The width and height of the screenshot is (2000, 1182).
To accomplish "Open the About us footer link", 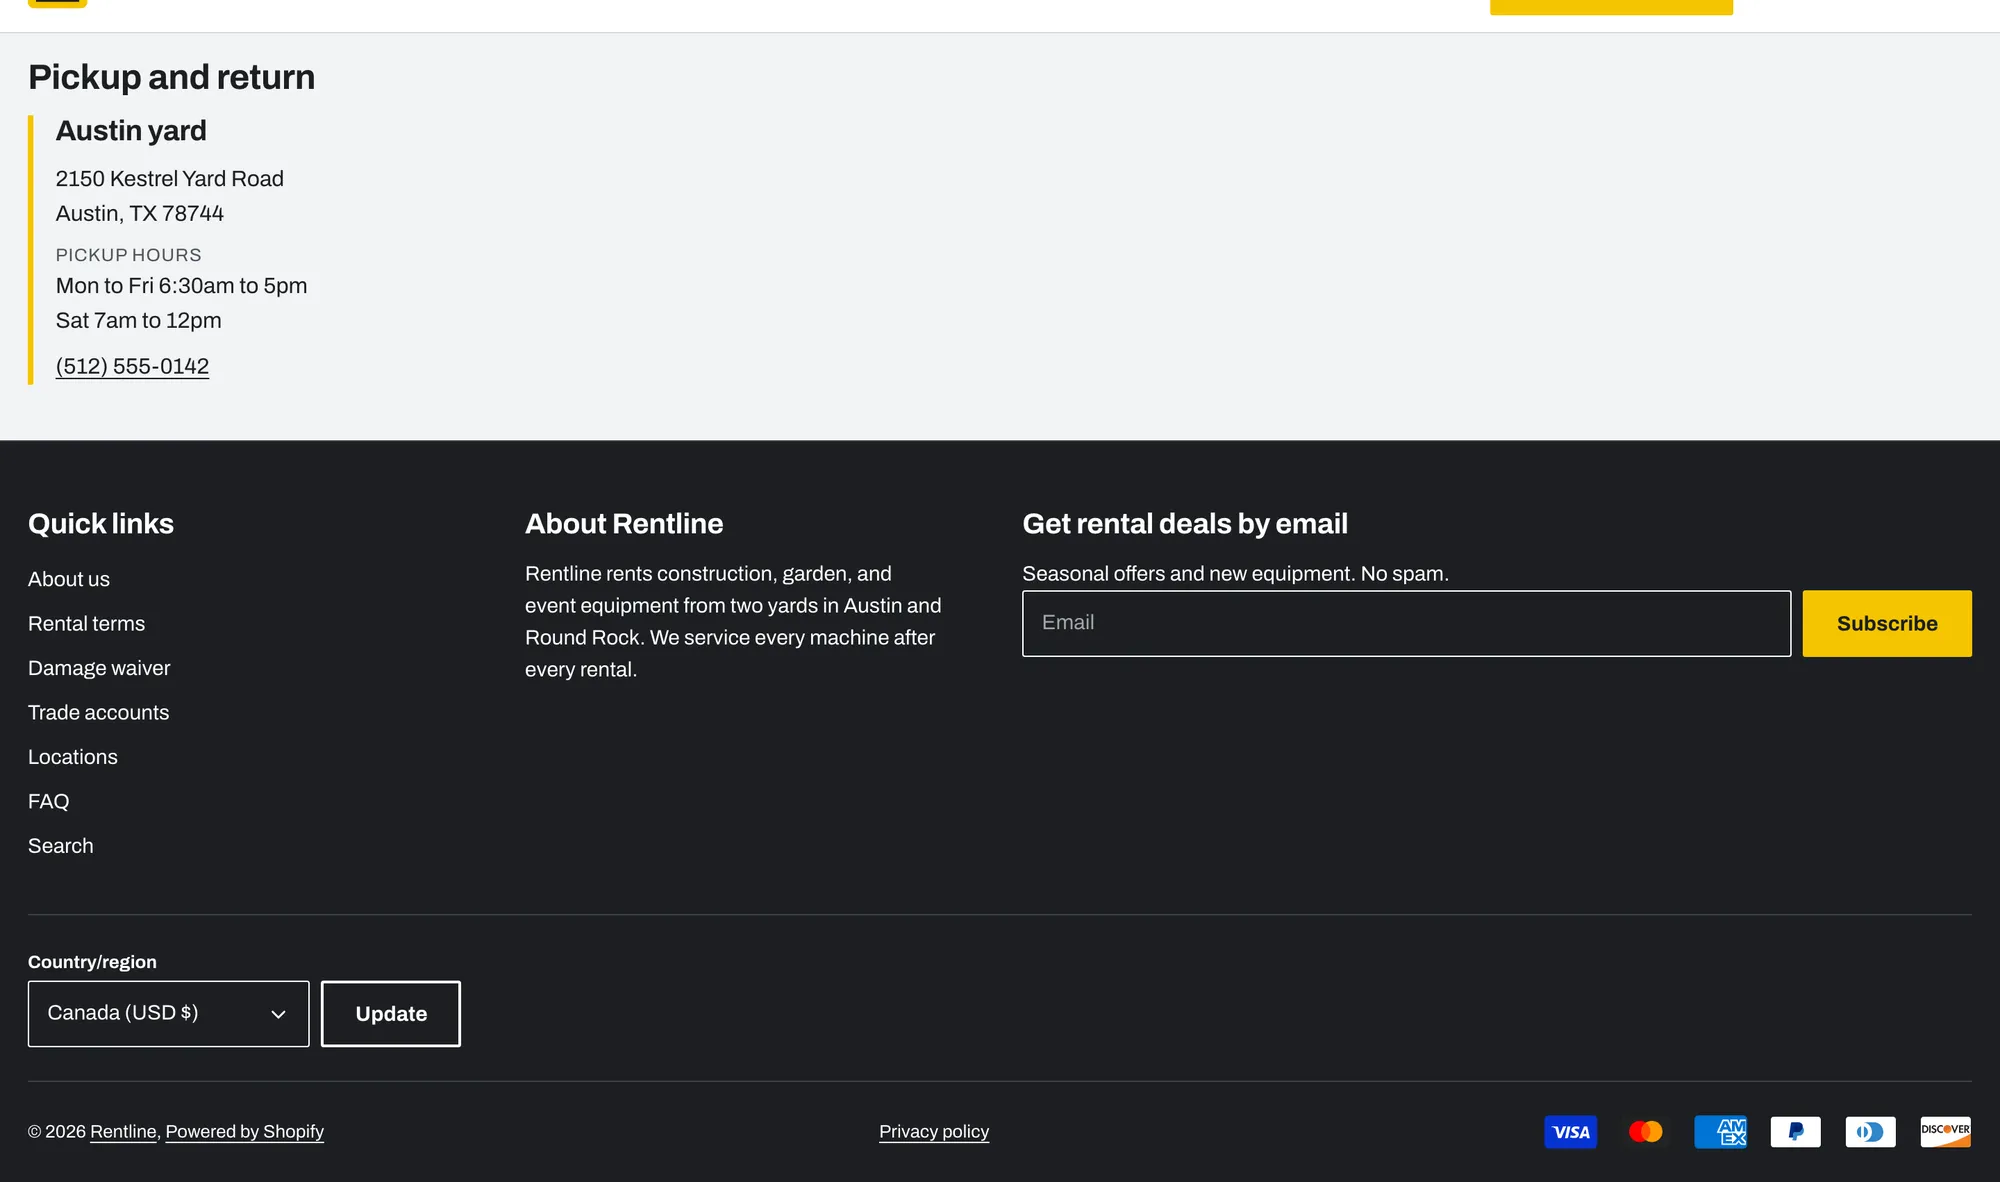I will (69, 579).
